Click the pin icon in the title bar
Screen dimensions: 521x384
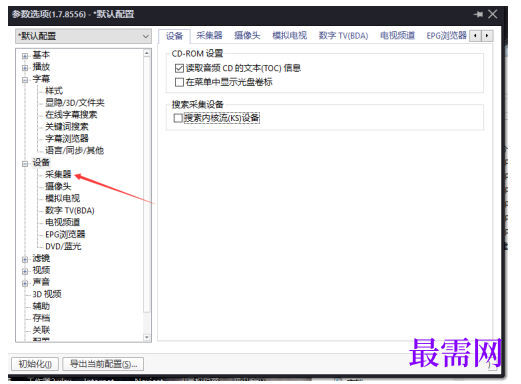coord(478,14)
